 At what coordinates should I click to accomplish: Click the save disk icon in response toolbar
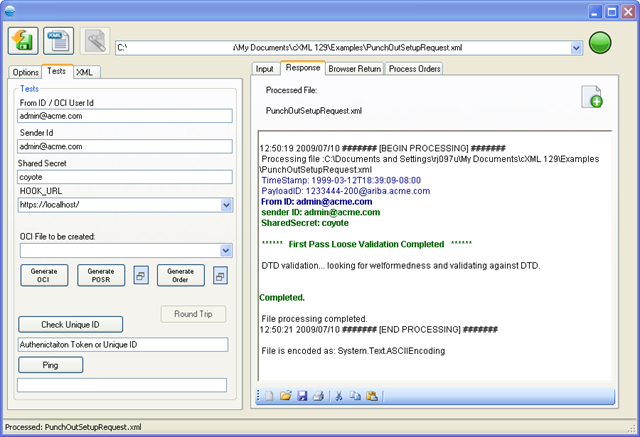[302, 396]
